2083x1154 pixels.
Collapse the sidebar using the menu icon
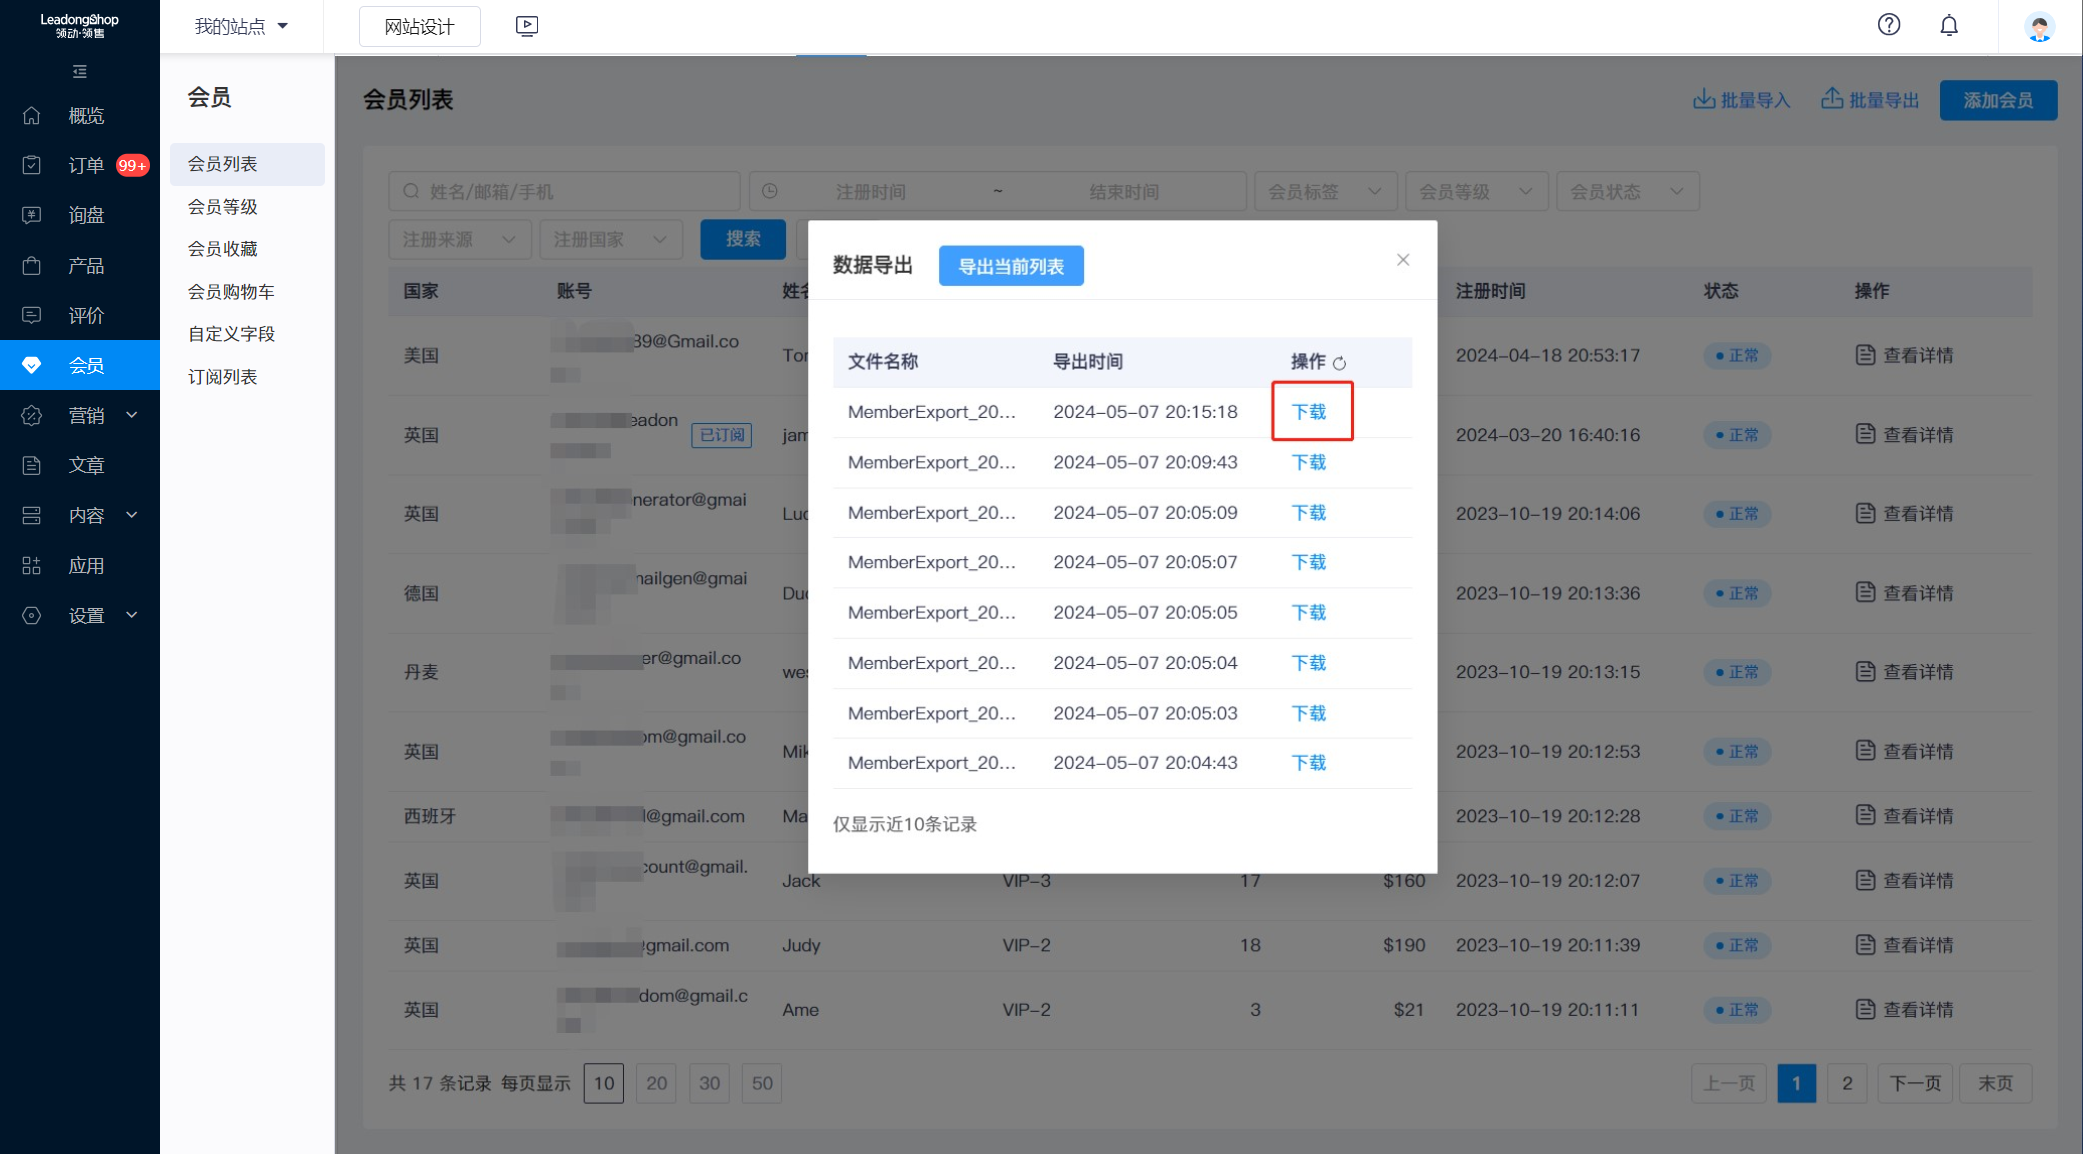point(80,72)
